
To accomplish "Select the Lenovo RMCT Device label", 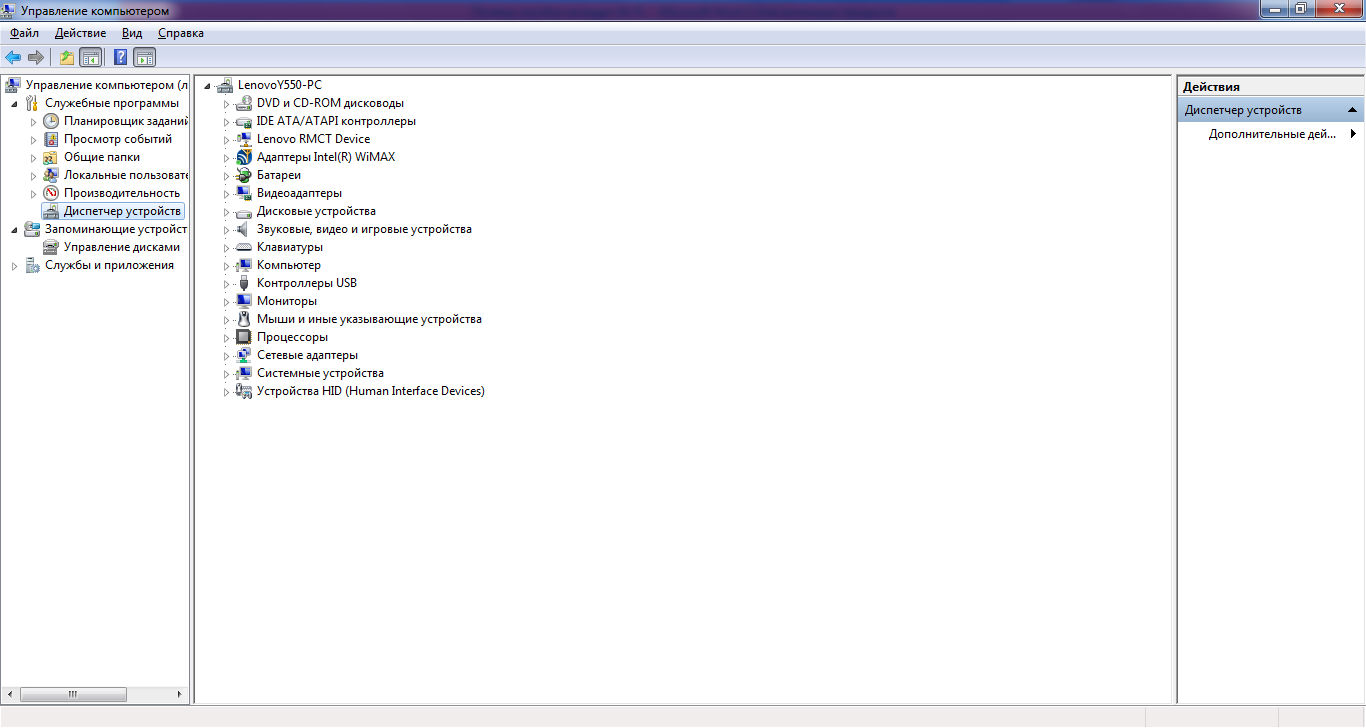I will pyautogui.click(x=313, y=139).
